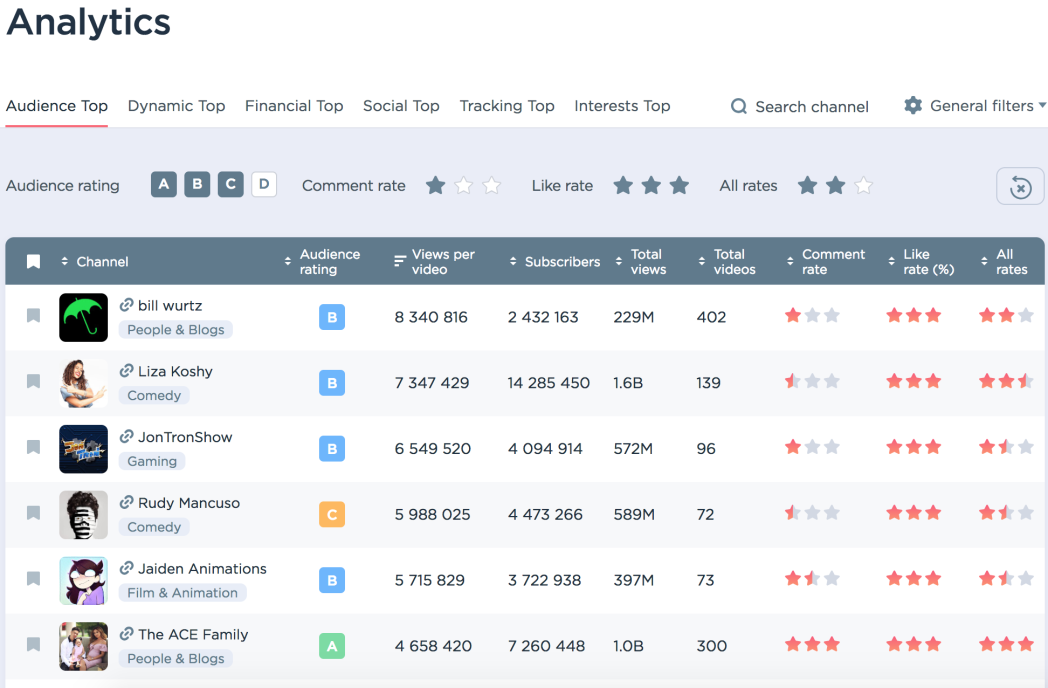Set Comment rate filter to three stars
Screen dimensions: 1048x688
point(492,185)
